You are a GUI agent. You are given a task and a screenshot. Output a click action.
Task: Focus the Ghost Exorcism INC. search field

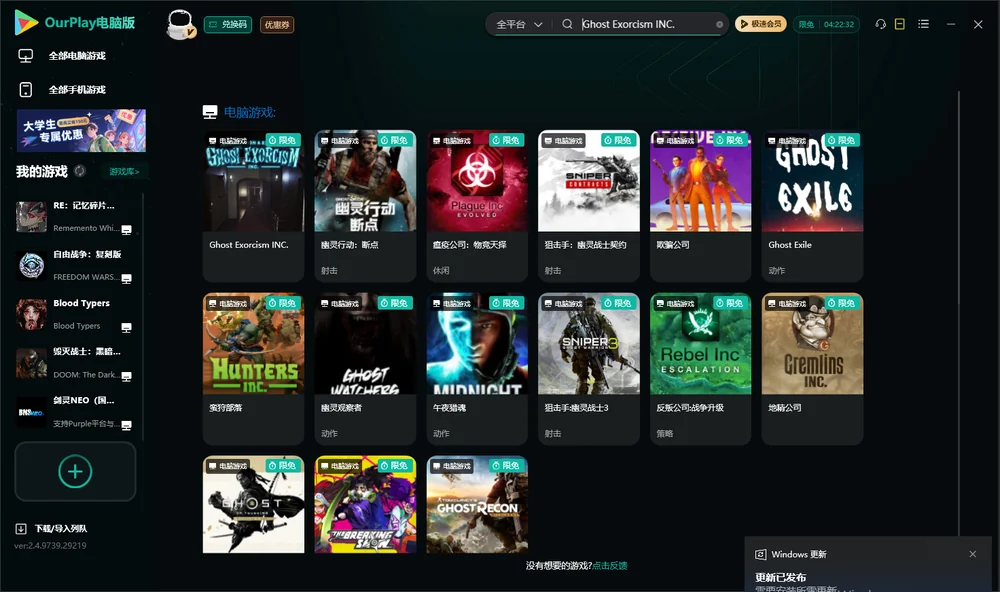tap(646, 24)
